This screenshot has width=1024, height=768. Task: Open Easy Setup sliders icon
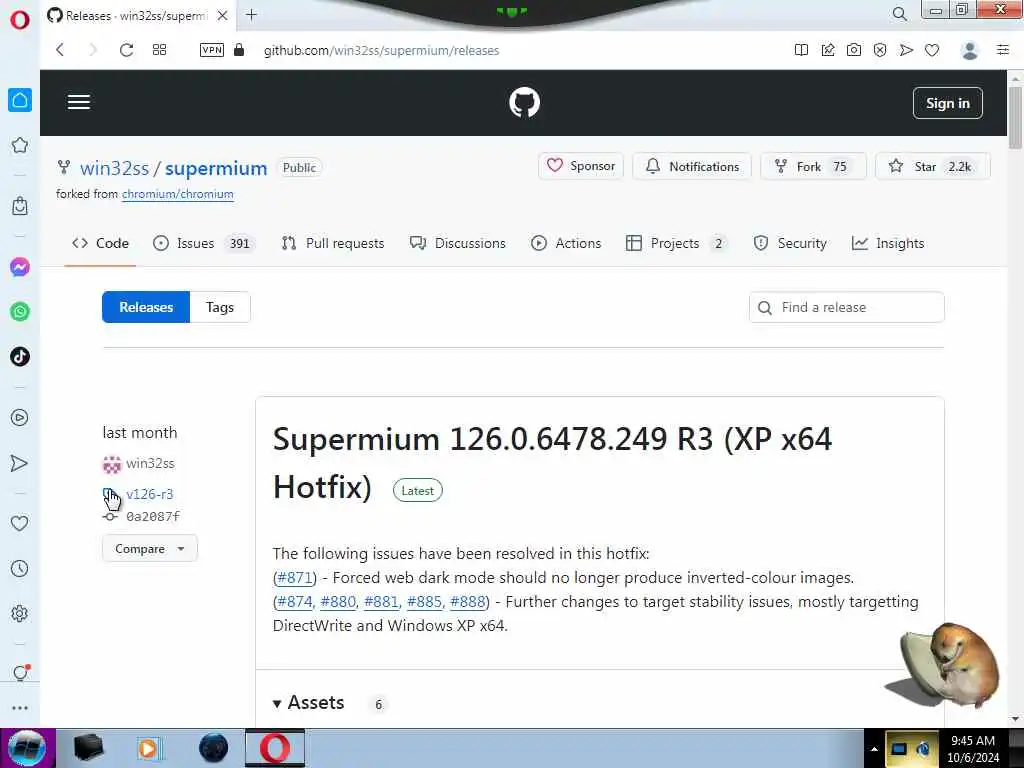(x=1003, y=50)
